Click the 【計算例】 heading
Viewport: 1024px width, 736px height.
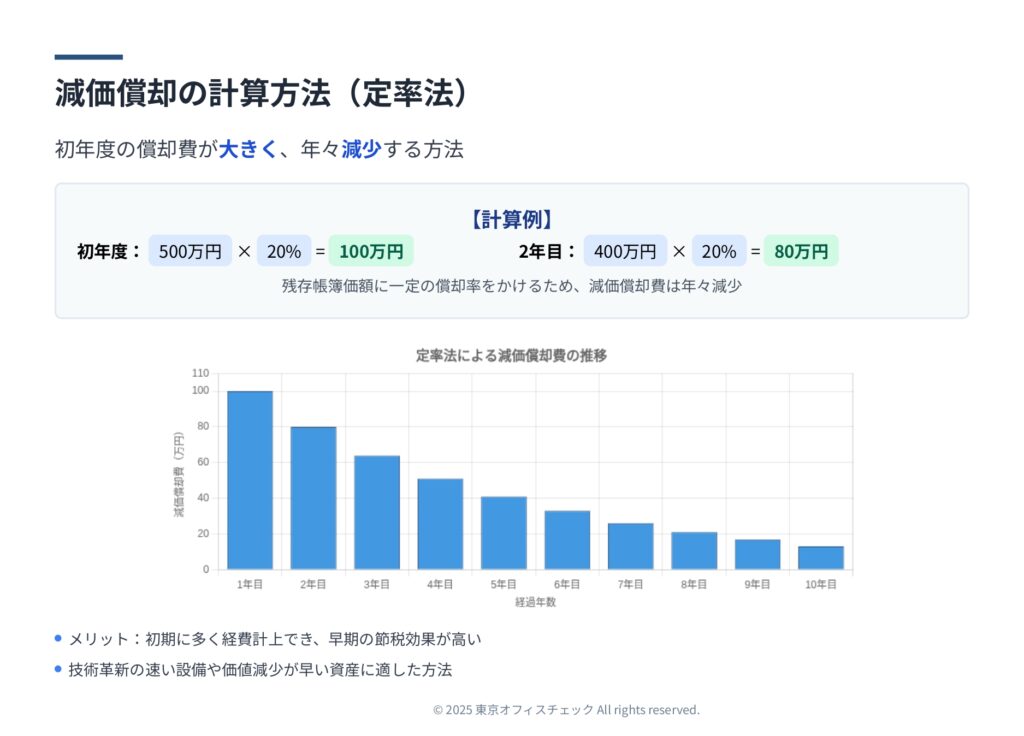511,219
